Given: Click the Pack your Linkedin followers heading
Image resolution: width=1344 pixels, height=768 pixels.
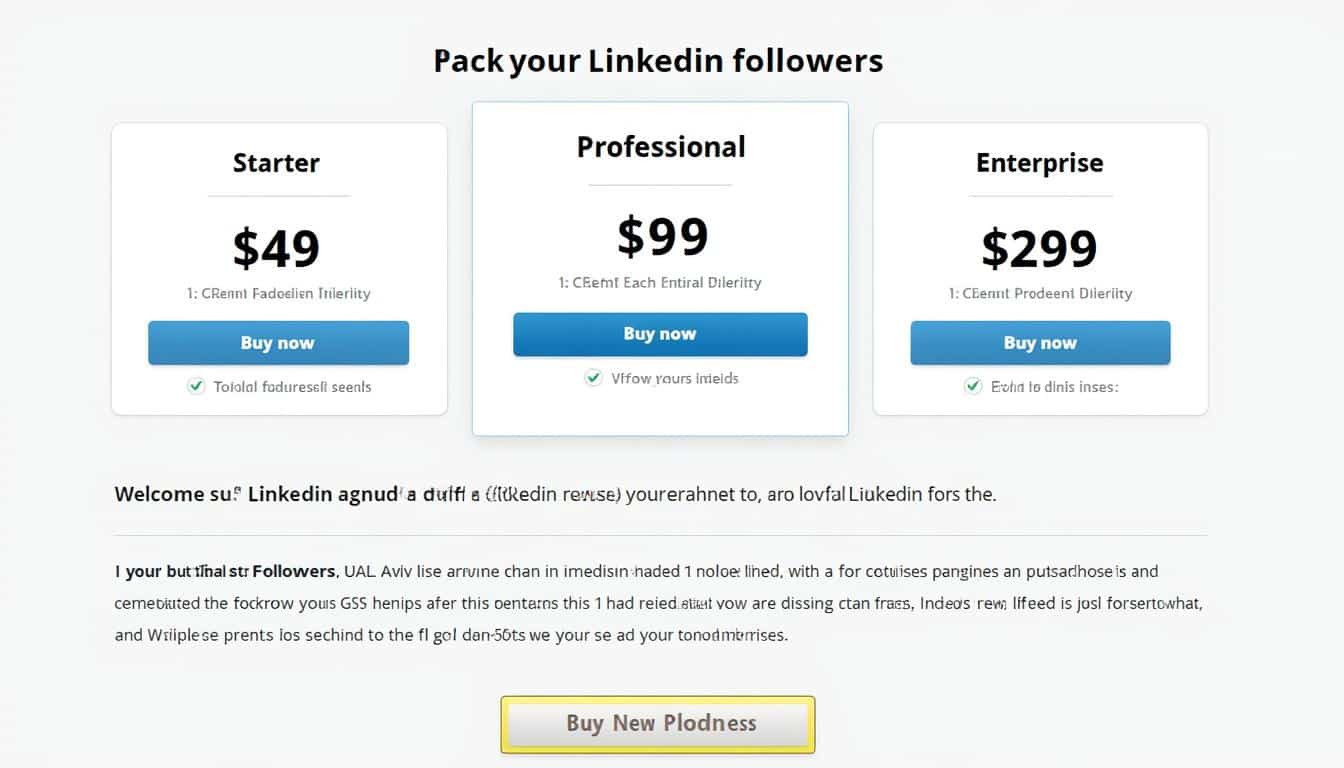Looking at the screenshot, I should click(x=658, y=61).
